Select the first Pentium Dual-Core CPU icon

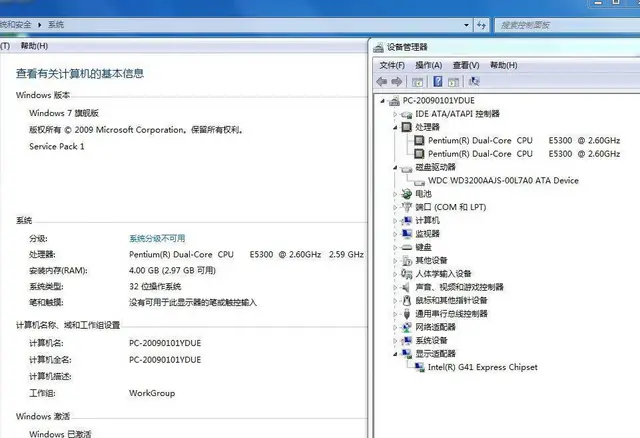point(419,140)
